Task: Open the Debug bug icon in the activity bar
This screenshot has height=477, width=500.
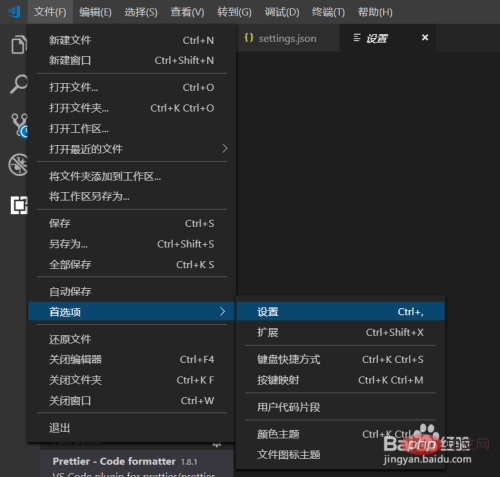Action: (18, 164)
